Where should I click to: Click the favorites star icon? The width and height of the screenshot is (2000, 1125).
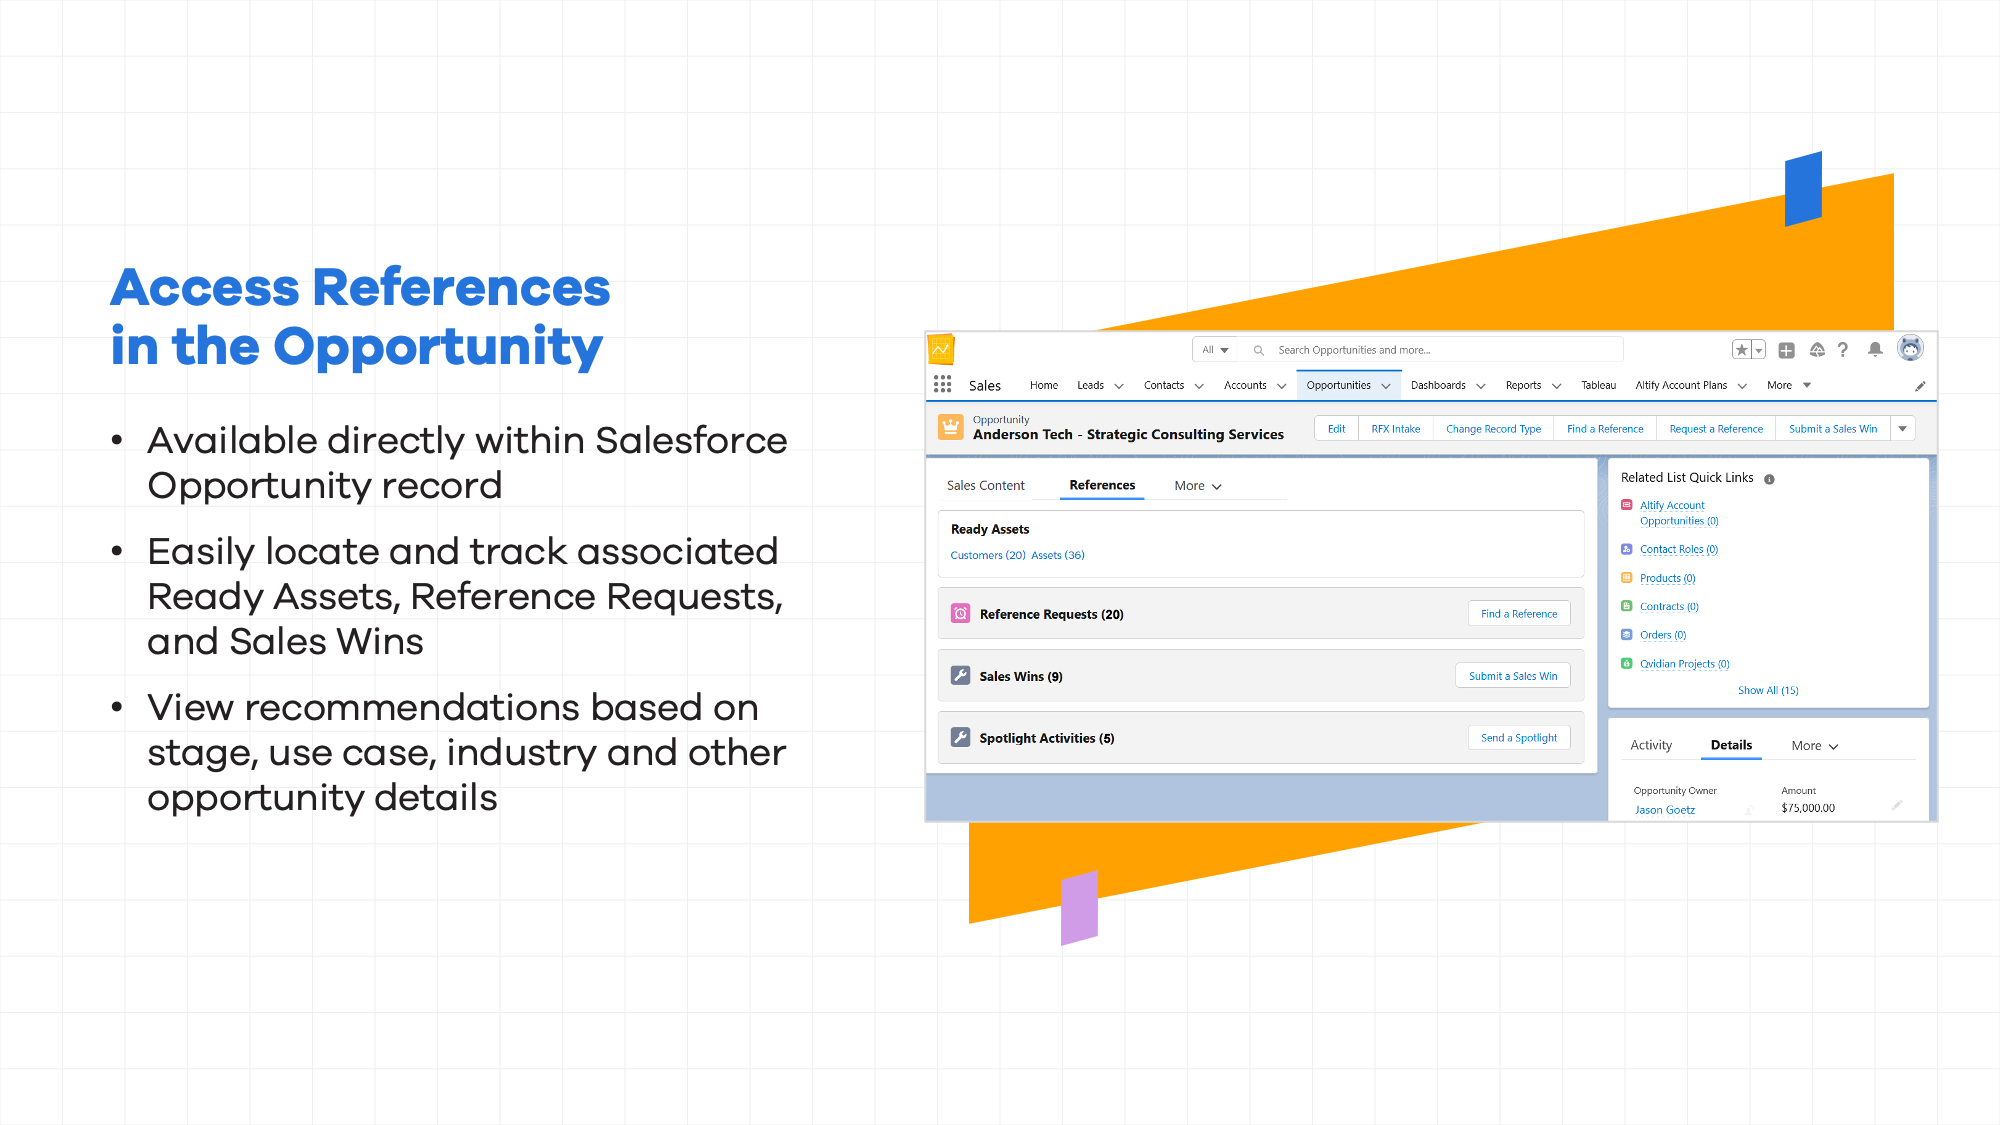1742,350
